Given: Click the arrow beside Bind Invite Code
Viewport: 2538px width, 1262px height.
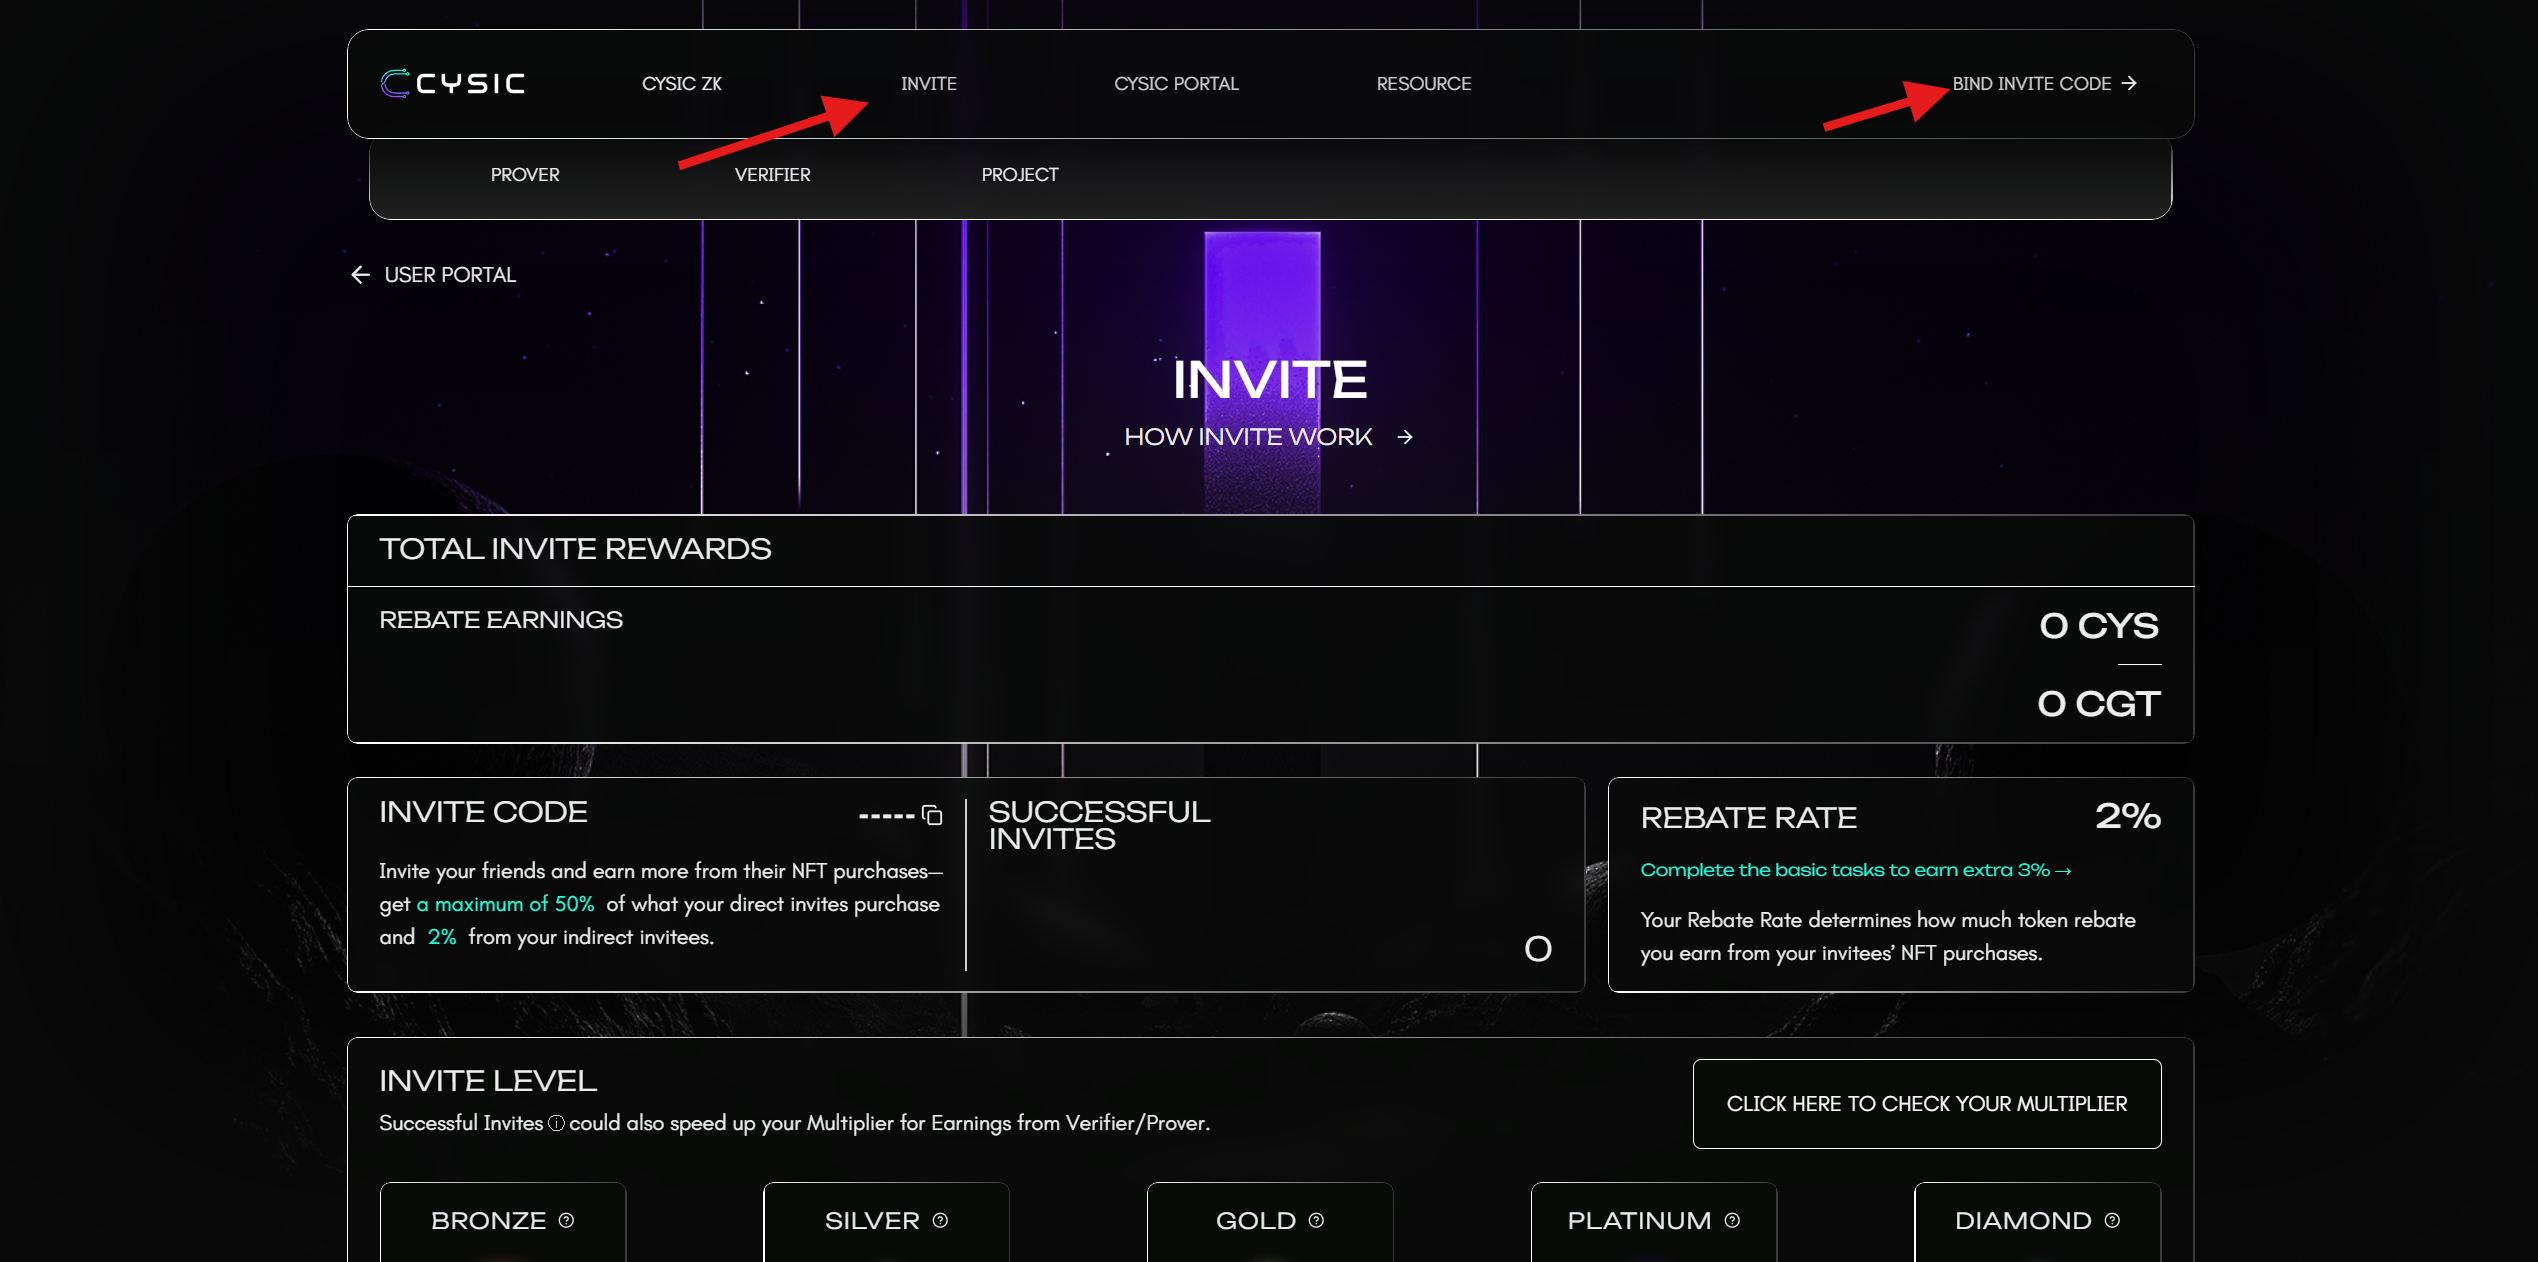Looking at the screenshot, I should coord(2129,83).
